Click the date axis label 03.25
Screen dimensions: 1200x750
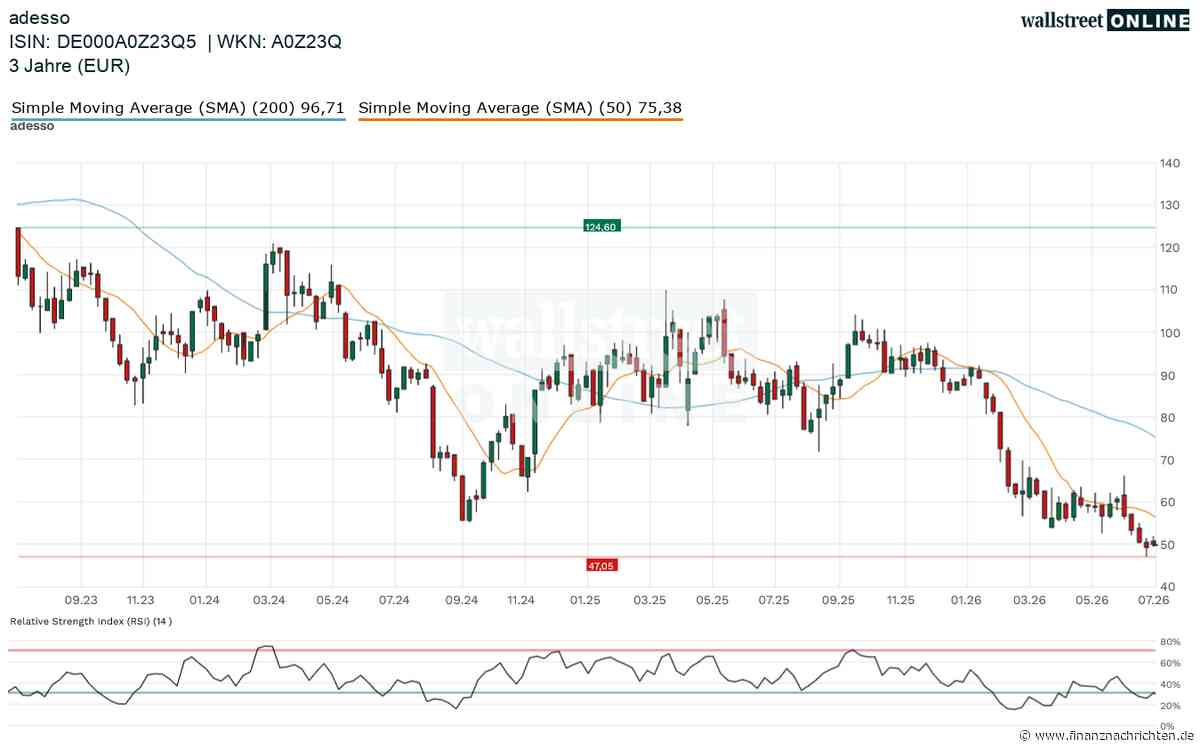click(x=649, y=600)
